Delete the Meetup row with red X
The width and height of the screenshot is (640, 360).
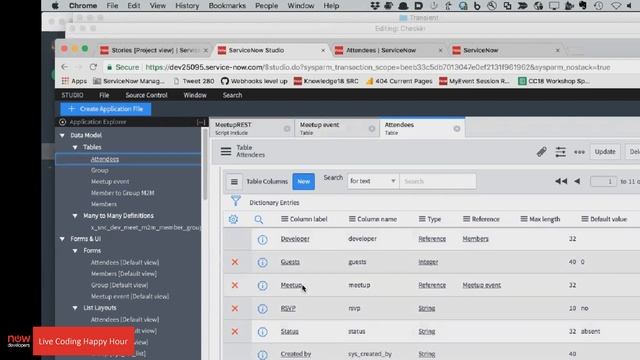click(x=235, y=285)
